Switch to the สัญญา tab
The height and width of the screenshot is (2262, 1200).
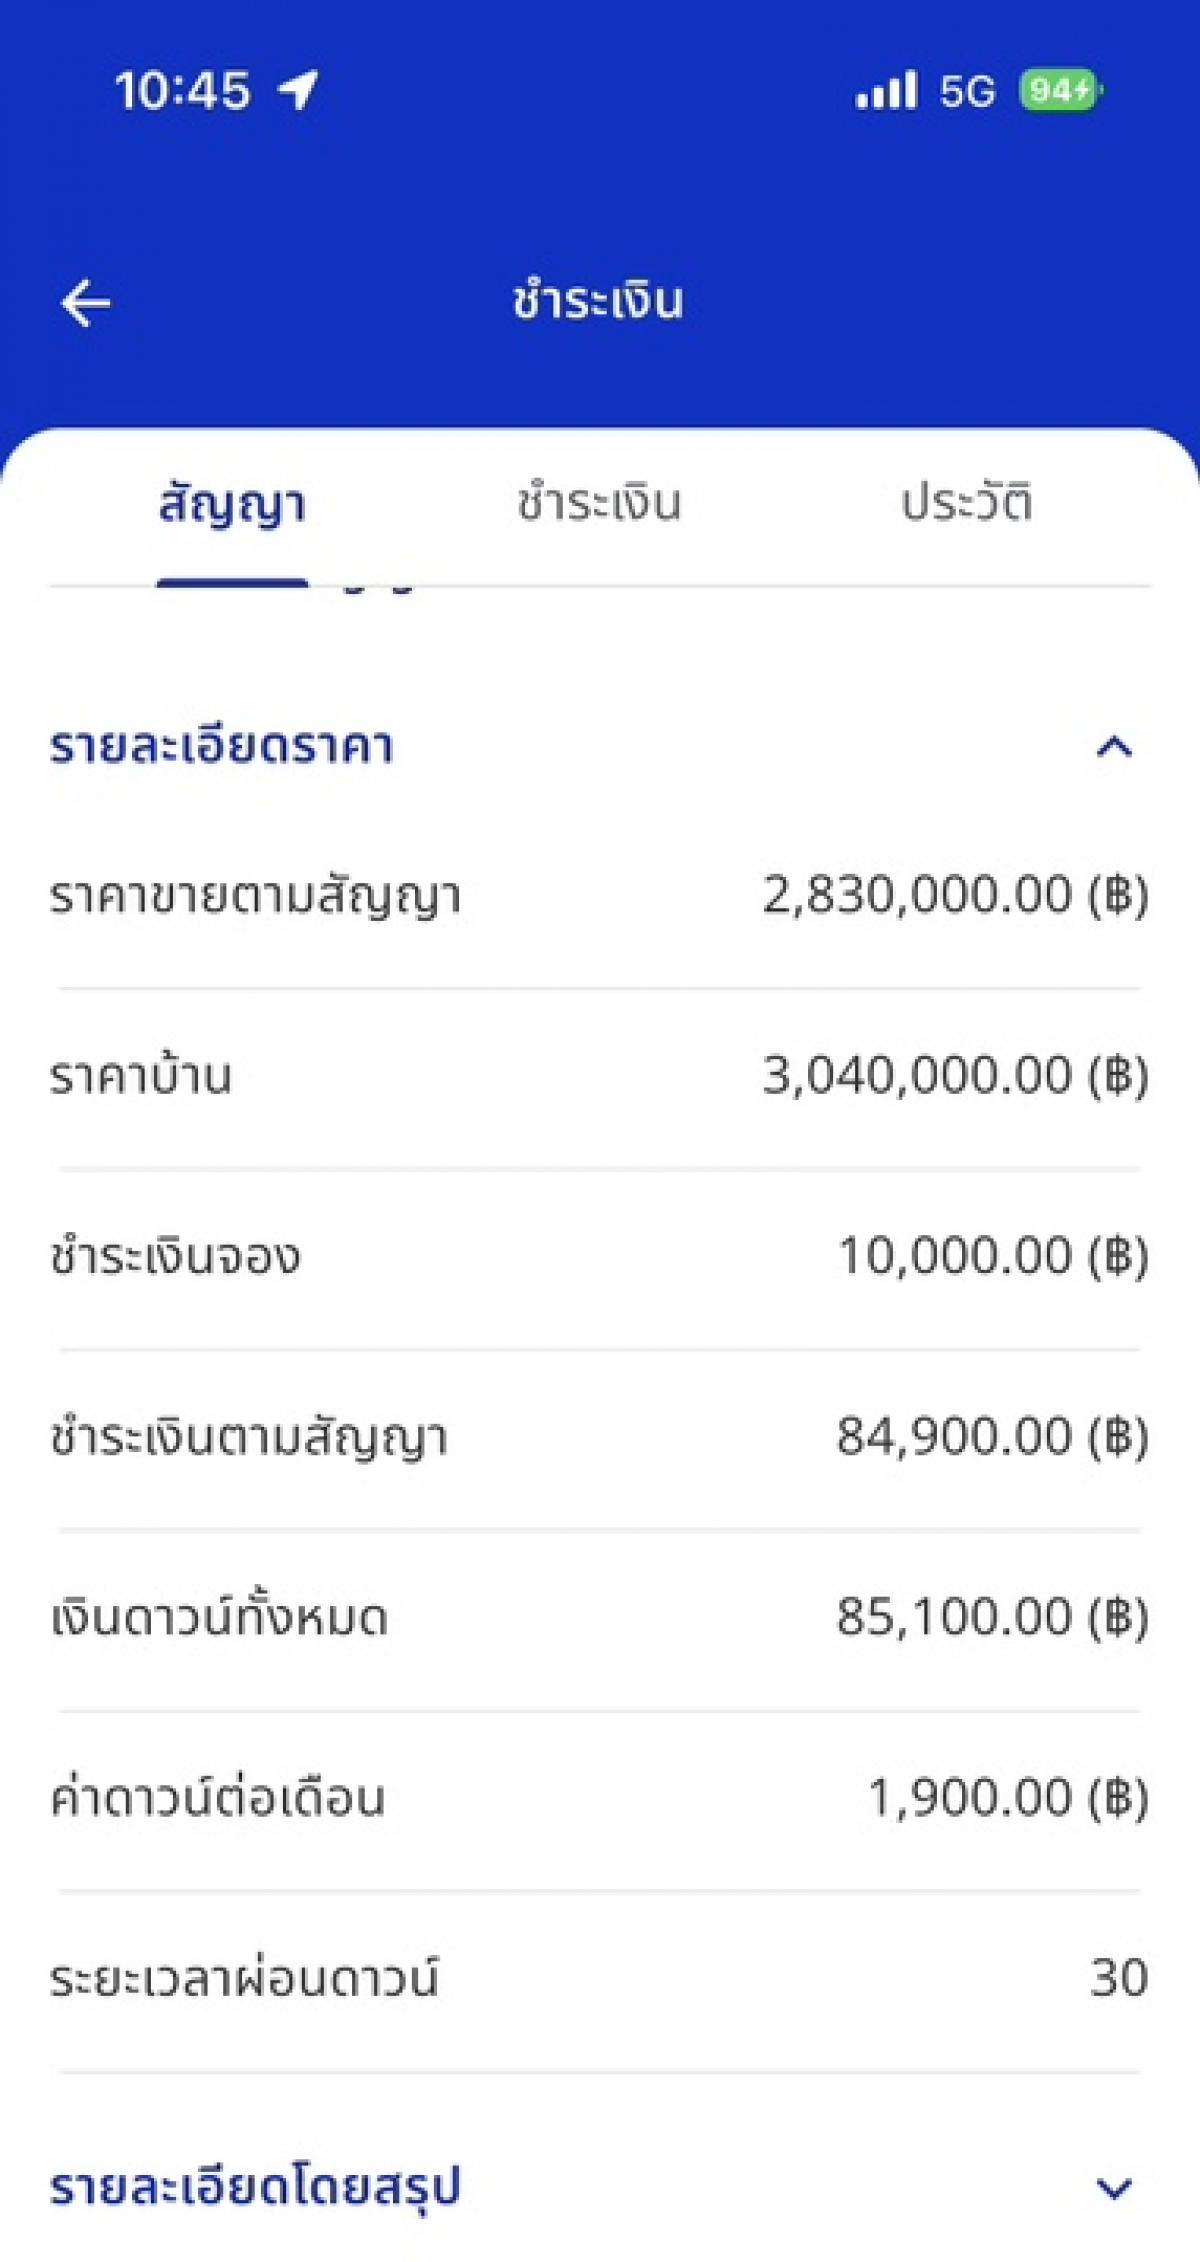tap(232, 505)
